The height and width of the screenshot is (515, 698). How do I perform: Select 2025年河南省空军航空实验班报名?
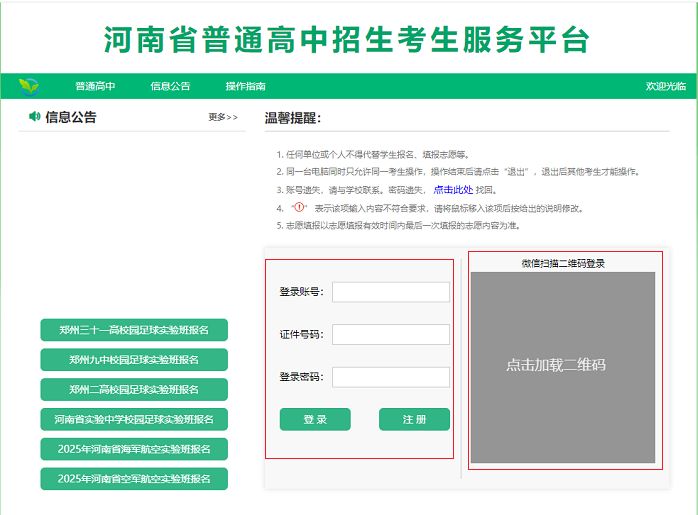(134, 479)
